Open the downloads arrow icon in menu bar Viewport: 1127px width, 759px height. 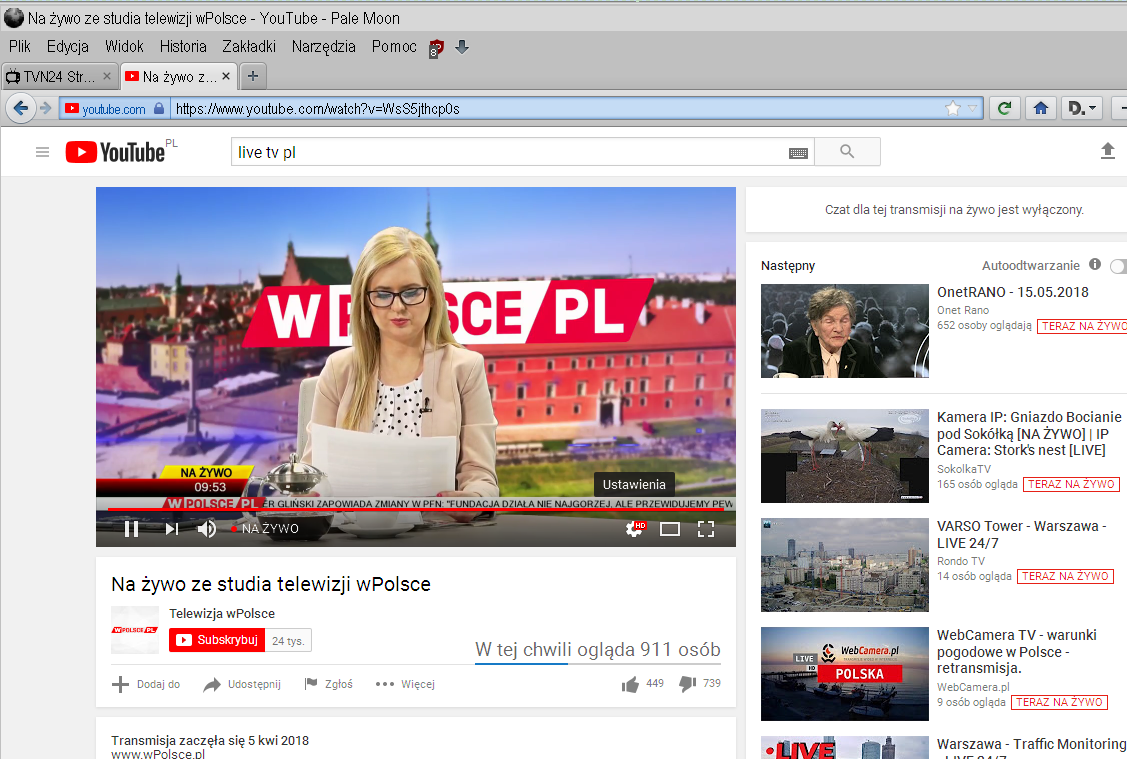(x=462, y=47)
